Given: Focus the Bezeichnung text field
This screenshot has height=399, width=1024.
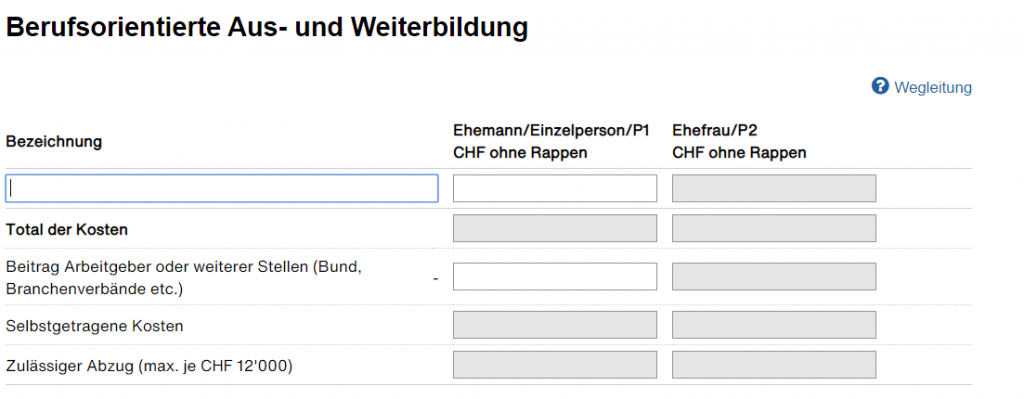Looking at the screenshot, I should 222,188.
